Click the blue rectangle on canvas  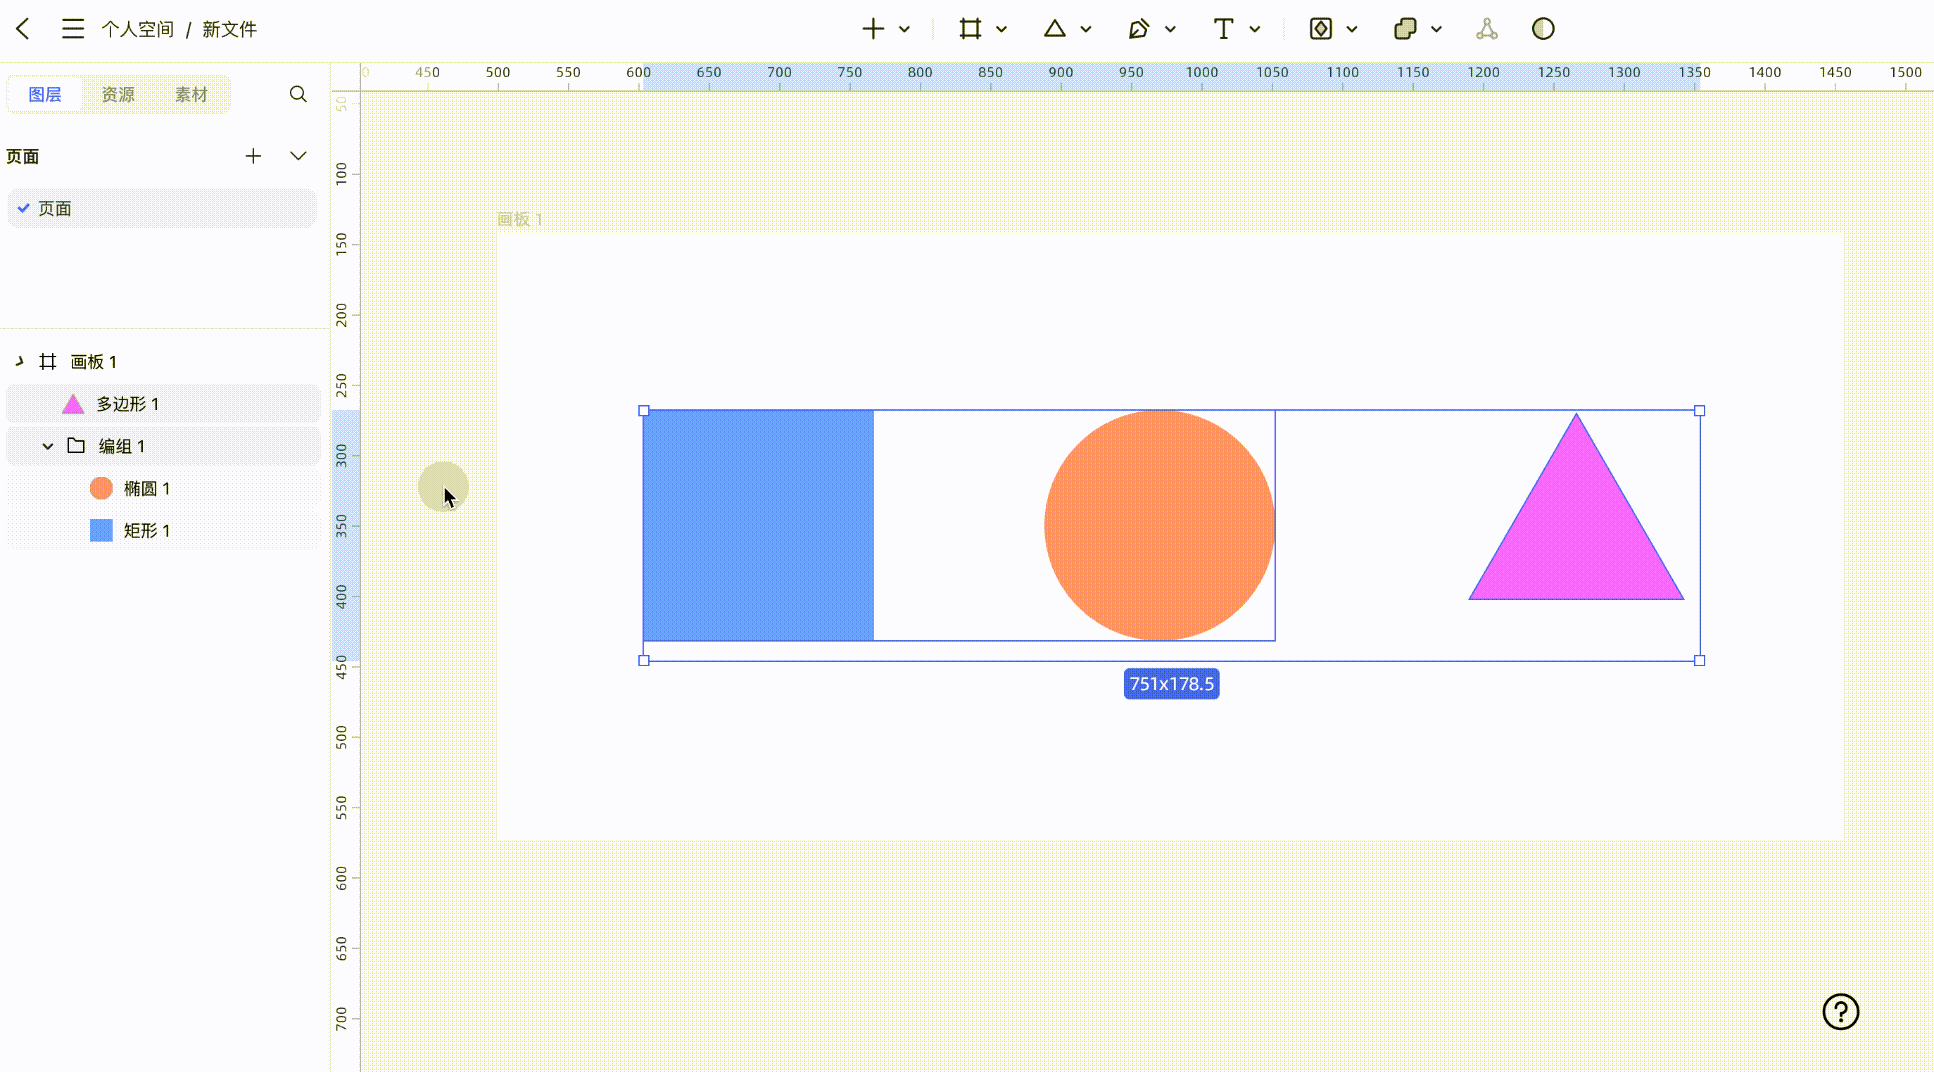759,525
